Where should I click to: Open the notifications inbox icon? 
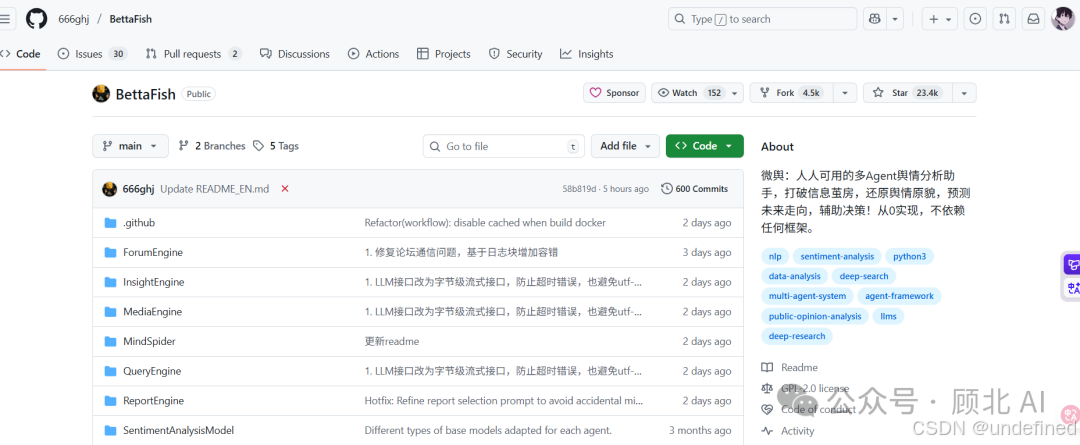pyautogui.click(x=1033, y=19)
